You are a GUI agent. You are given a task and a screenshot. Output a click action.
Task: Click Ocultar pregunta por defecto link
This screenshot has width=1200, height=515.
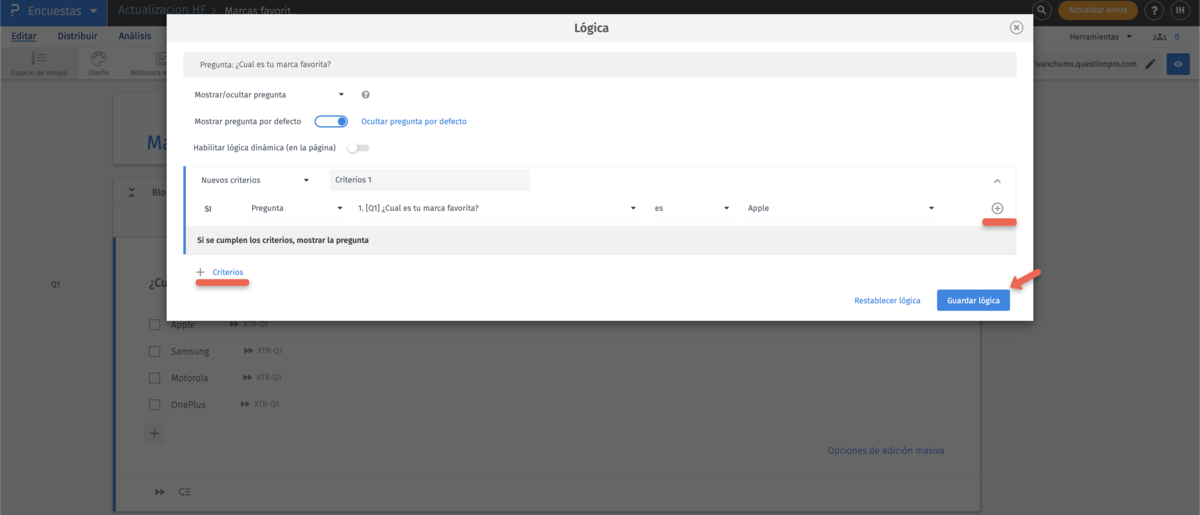(x=413, y=121)
